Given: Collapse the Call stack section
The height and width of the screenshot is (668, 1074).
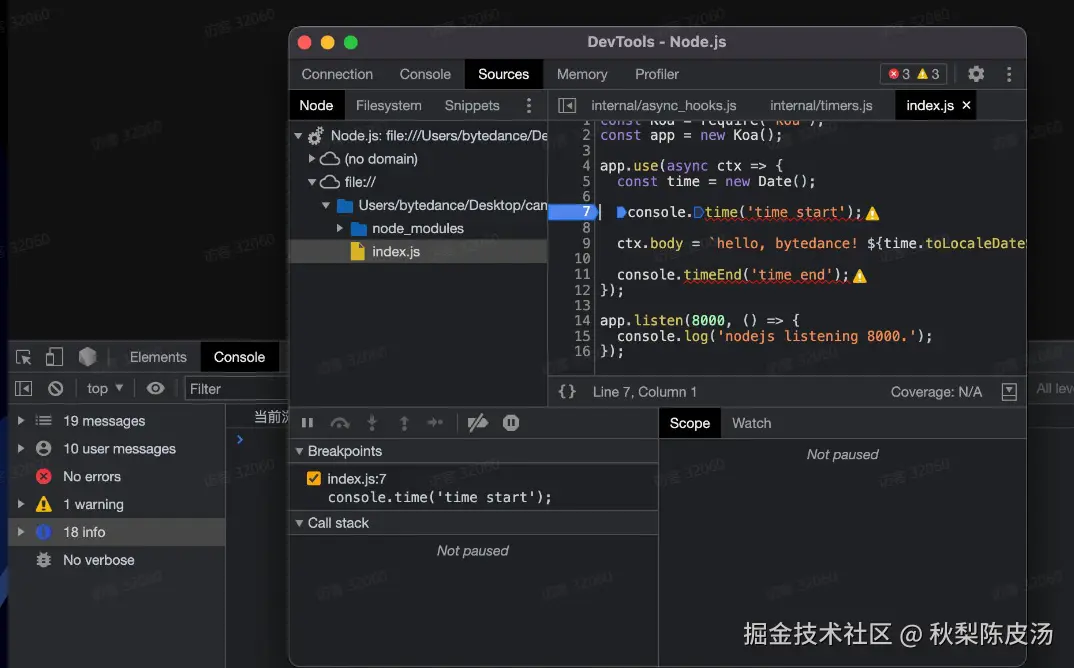Looking at the screenshot, I should tap(299, 523).
